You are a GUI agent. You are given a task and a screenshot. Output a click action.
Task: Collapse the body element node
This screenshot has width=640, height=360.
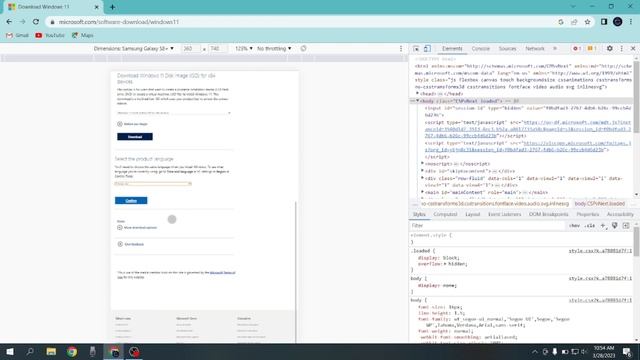tap(418, 101)
